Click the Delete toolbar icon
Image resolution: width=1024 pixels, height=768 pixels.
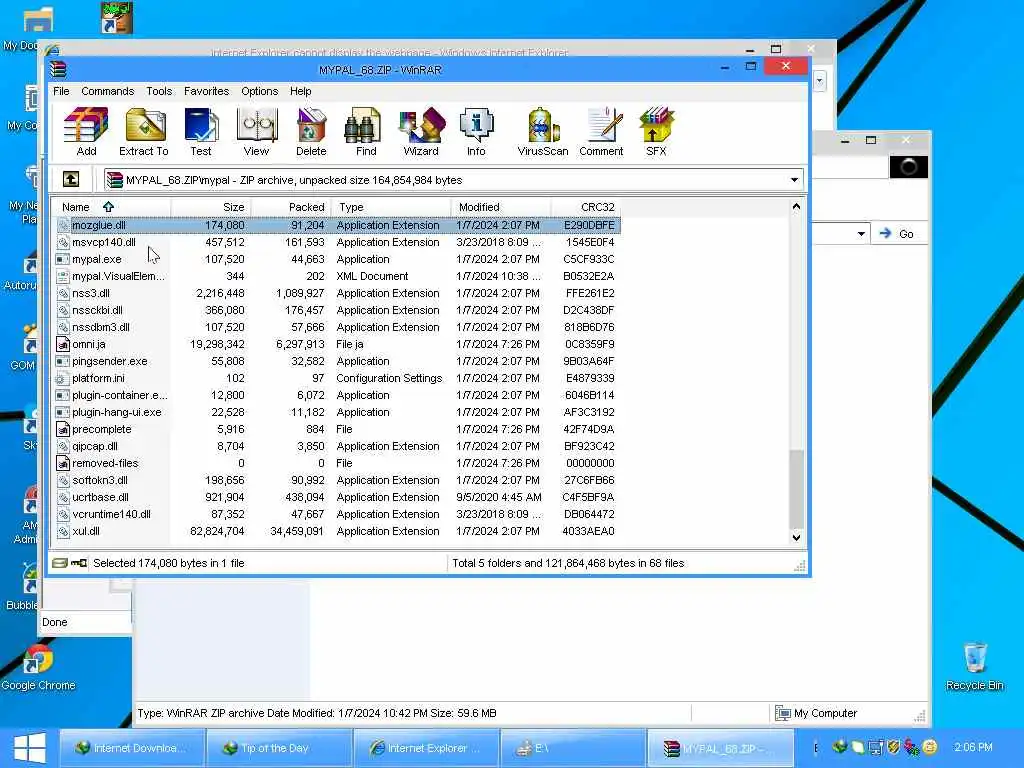point(311,132)
